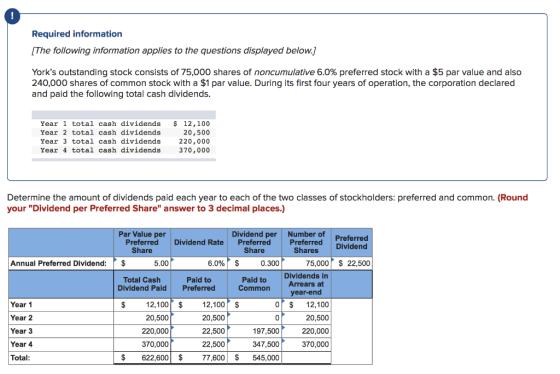Click the Year 4 total cash dividends line
The height and width of the screenshot is (374, 560).
click(125, 150)
